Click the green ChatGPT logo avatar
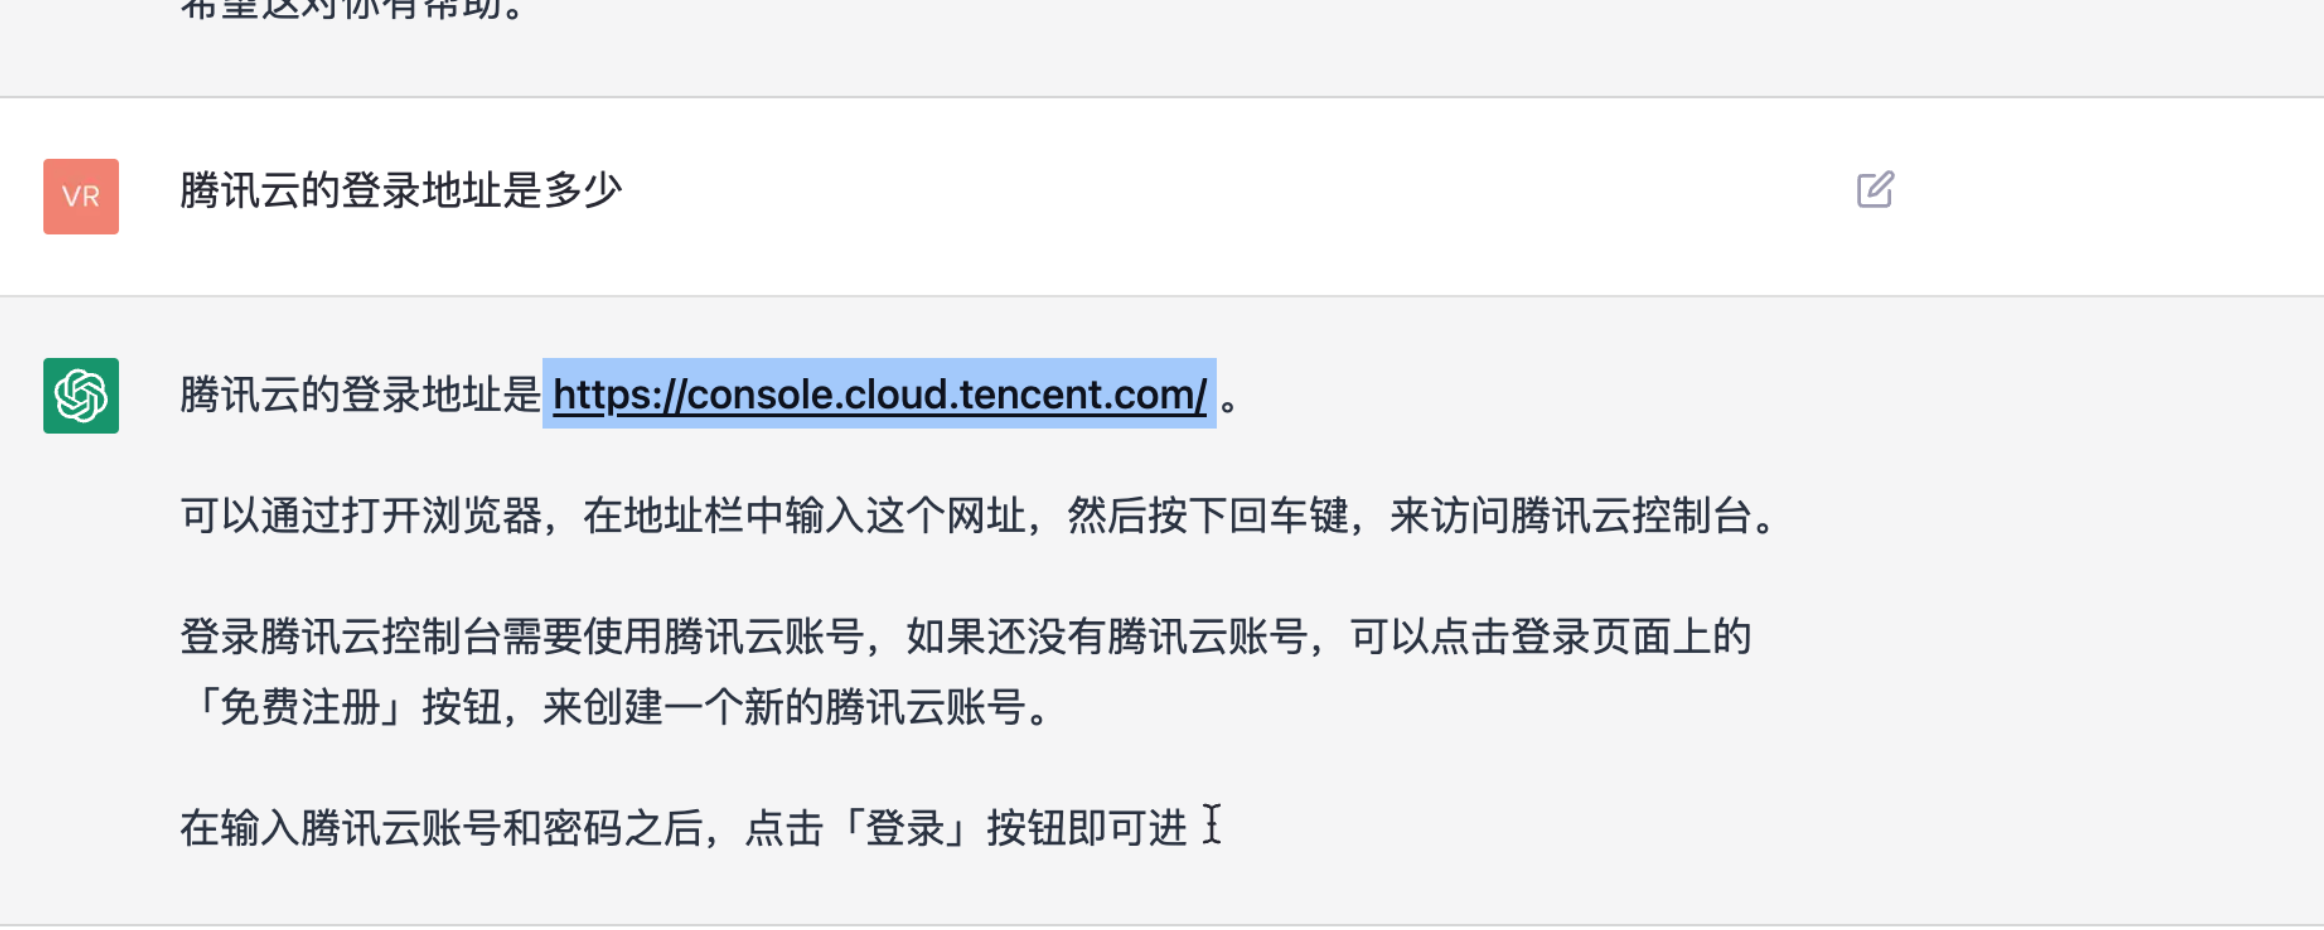The height and width of the screenshot is (930, 2324). (x=81, y=396)
